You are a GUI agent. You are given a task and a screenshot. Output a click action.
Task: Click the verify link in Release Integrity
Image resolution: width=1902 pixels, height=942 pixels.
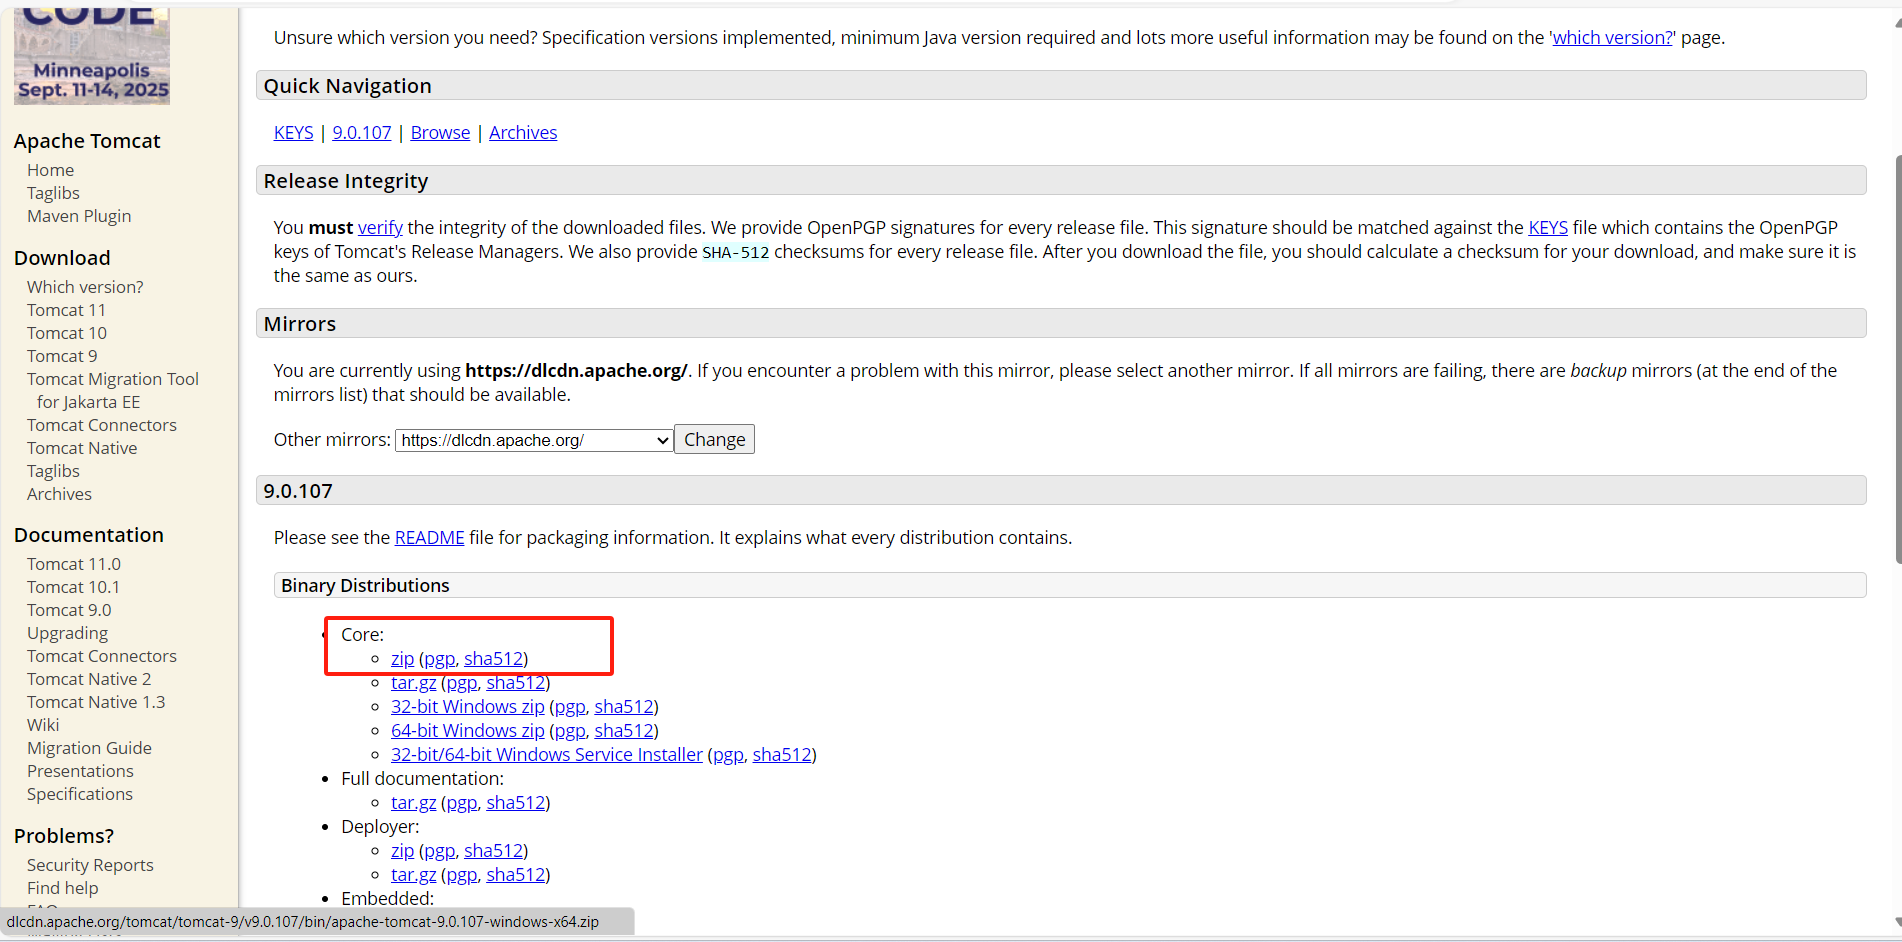click(x=380, y=227)
